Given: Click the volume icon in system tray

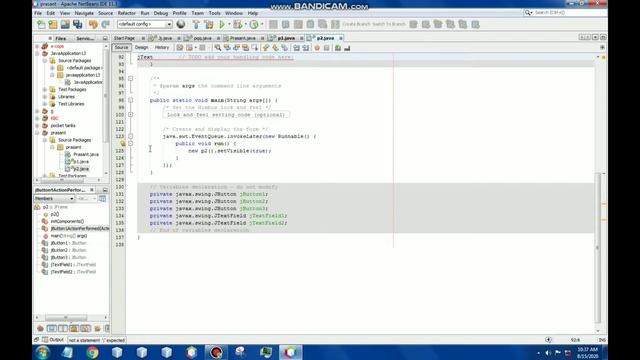Looking at the screenshot, I should [548, 353].
